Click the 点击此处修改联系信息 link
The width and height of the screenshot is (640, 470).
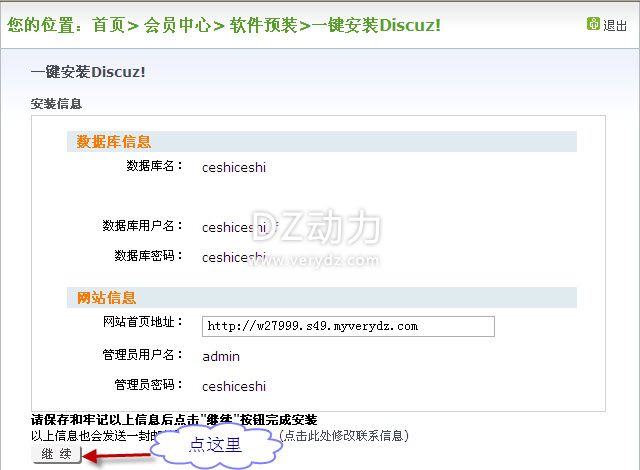coord(343,435)
